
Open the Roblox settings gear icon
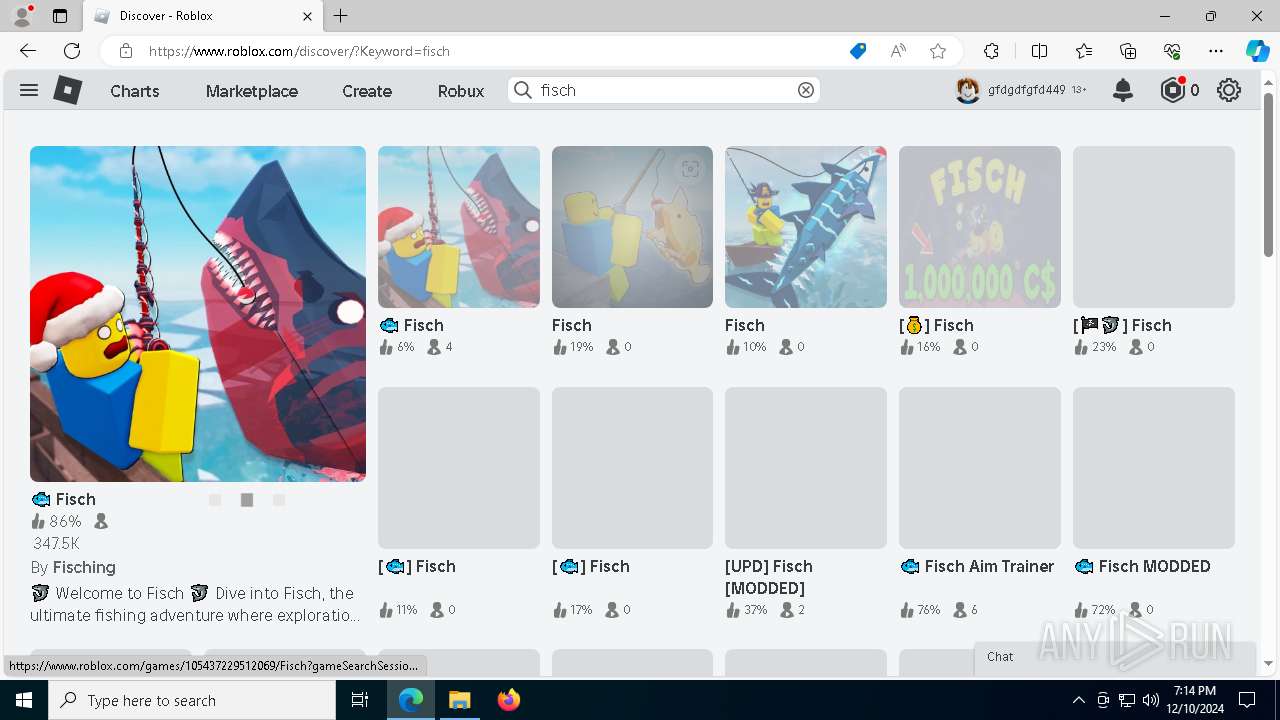pos(1229,90)
